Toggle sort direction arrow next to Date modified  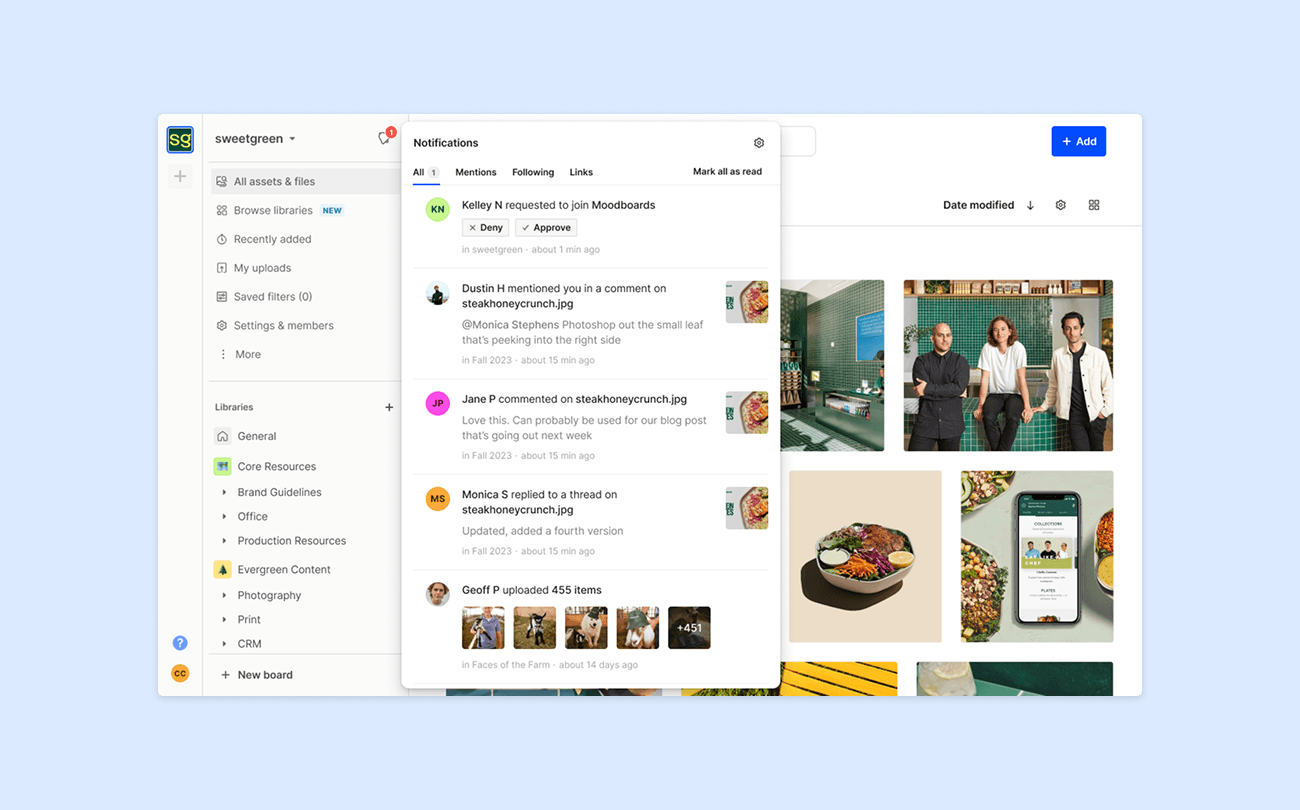point(1030,205)
